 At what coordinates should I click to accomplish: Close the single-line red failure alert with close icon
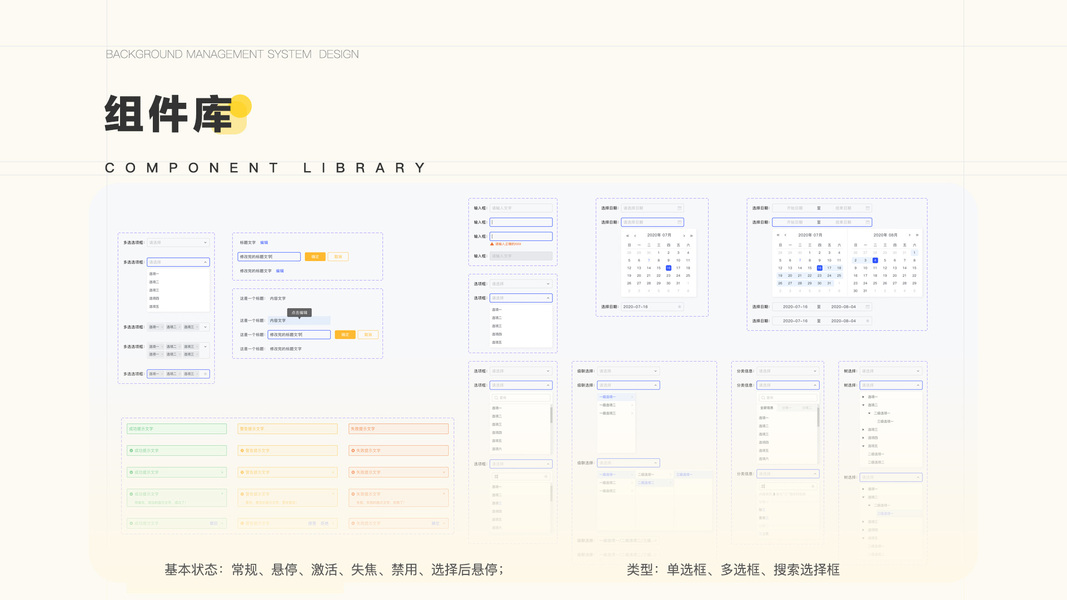[444, 472]
